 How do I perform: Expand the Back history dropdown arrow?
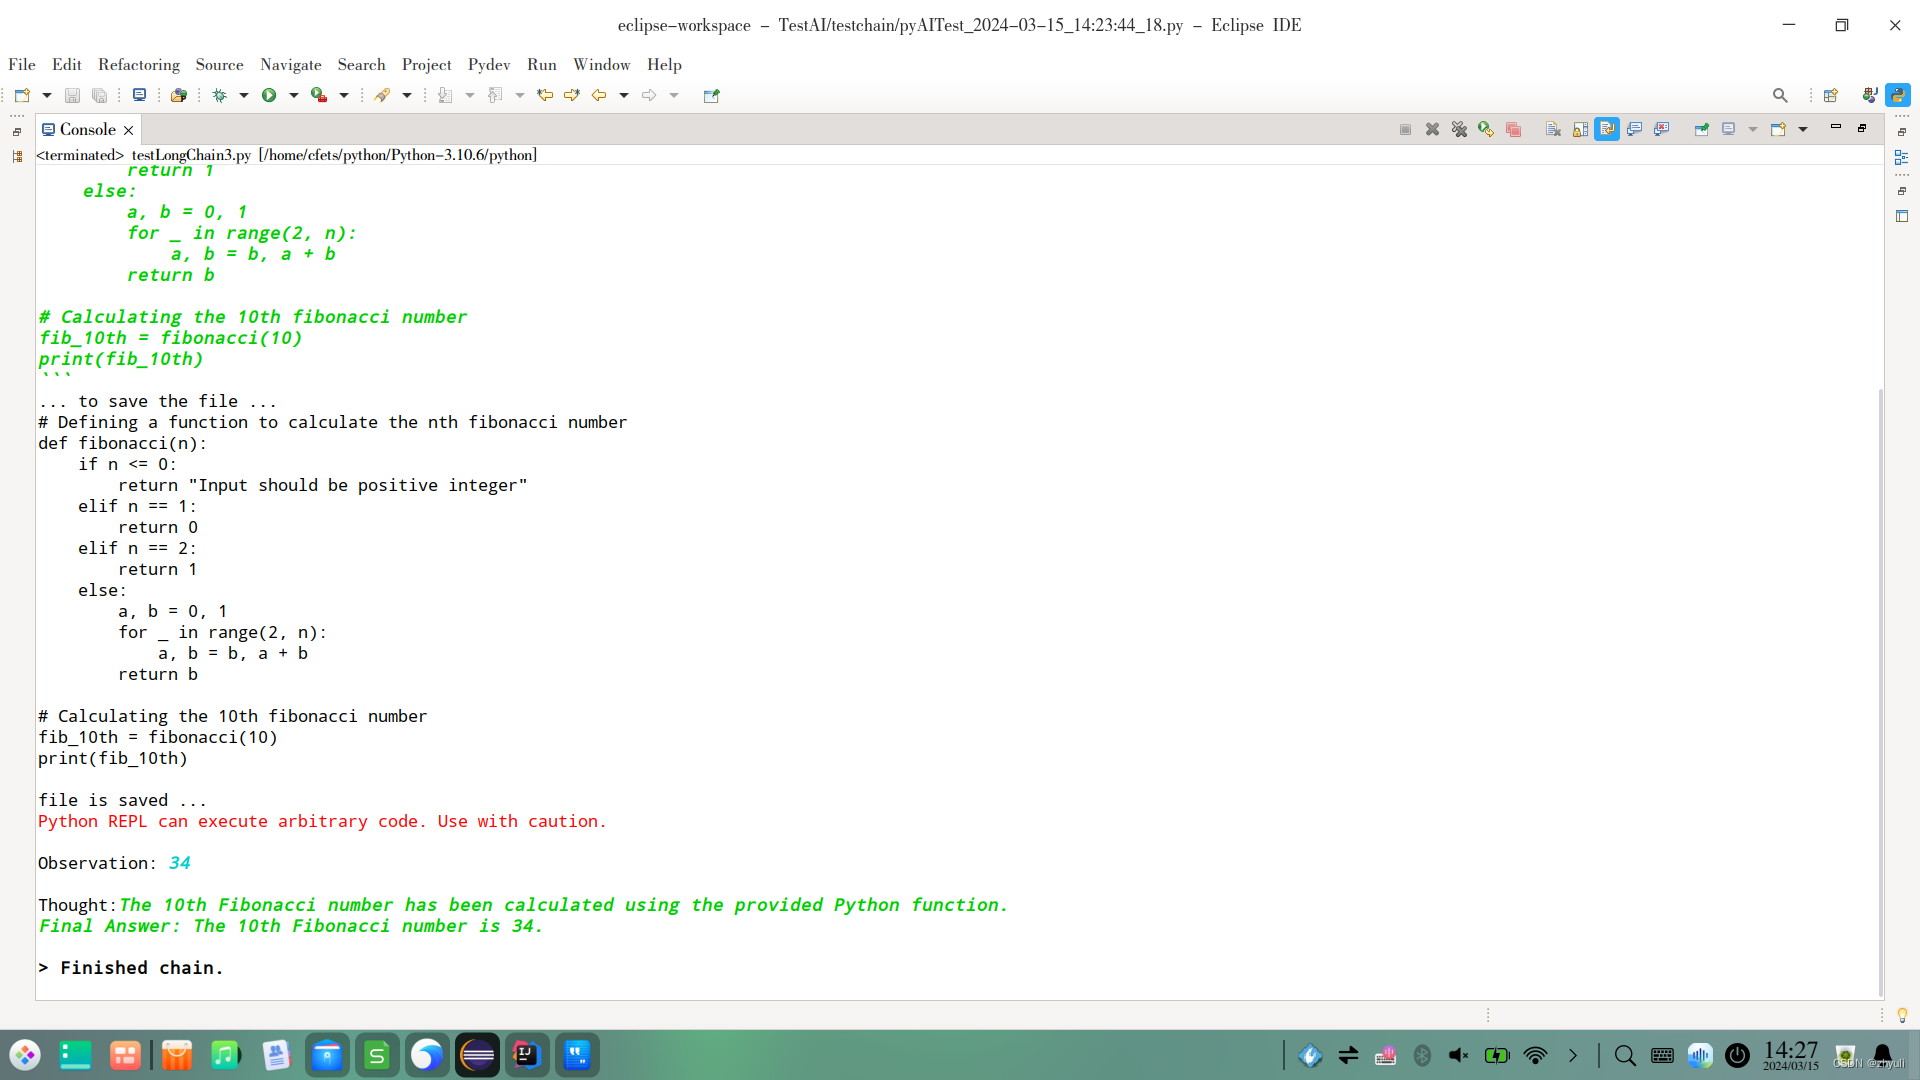pos(624,95)
